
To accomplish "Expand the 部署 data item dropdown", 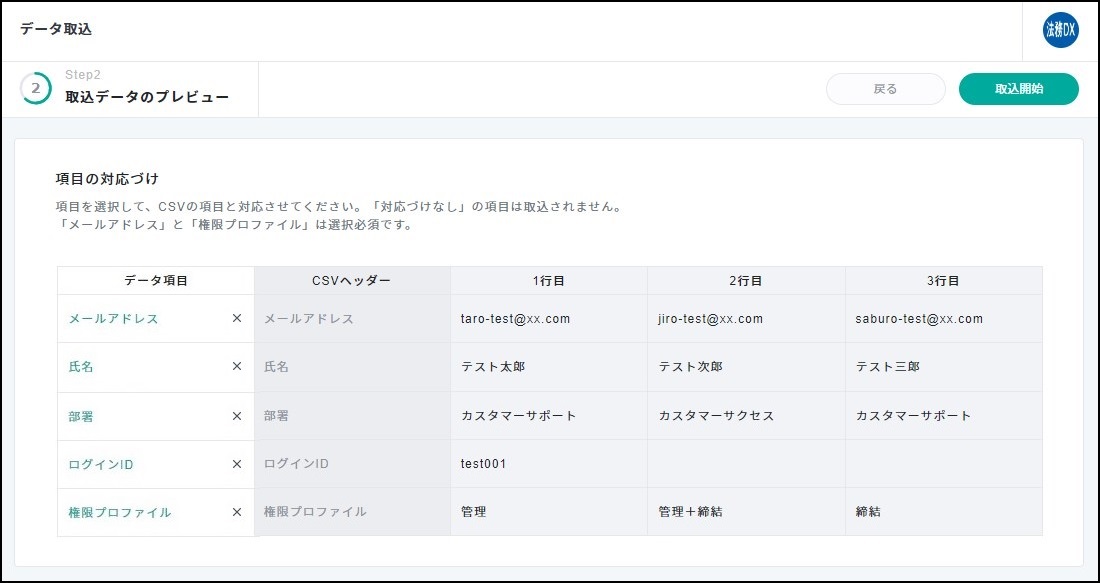I will (140, 416).
